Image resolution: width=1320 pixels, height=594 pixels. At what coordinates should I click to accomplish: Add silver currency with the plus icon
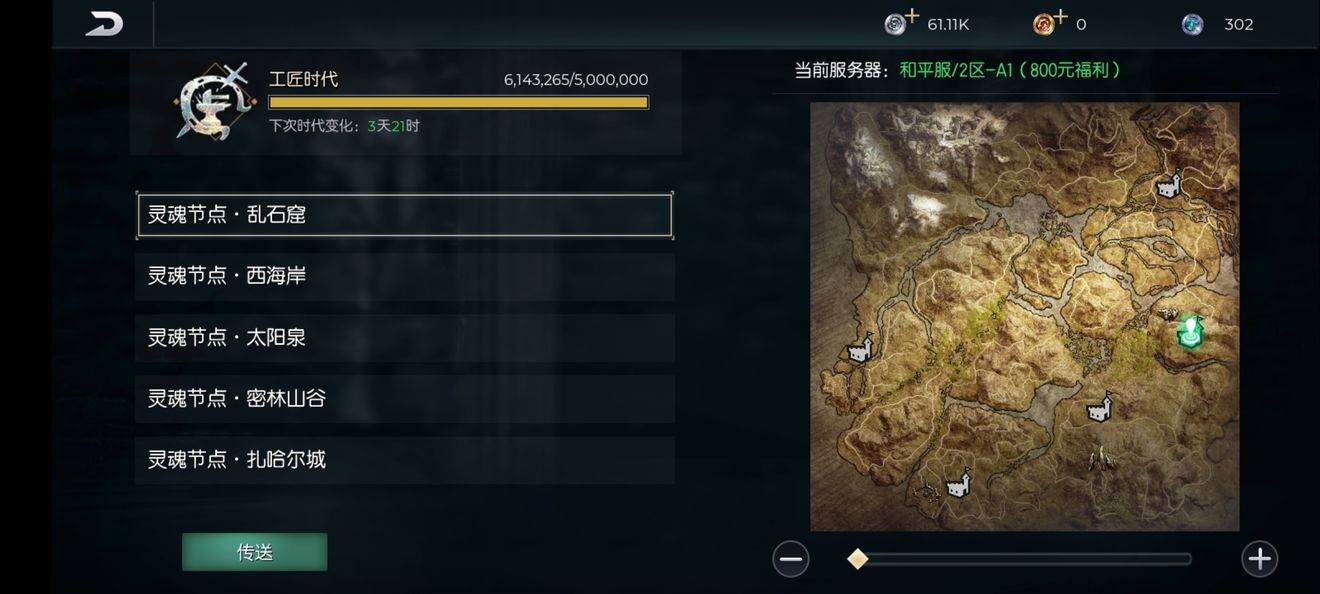point(912,16)
